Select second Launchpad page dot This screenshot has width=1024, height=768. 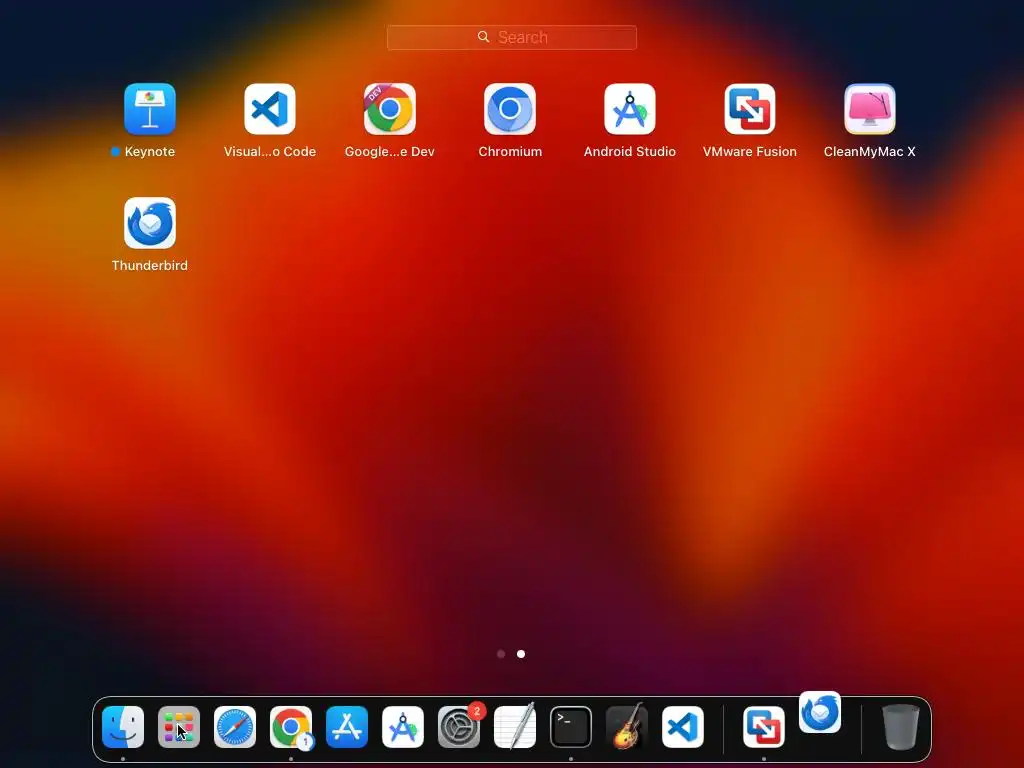pos(521,654)
